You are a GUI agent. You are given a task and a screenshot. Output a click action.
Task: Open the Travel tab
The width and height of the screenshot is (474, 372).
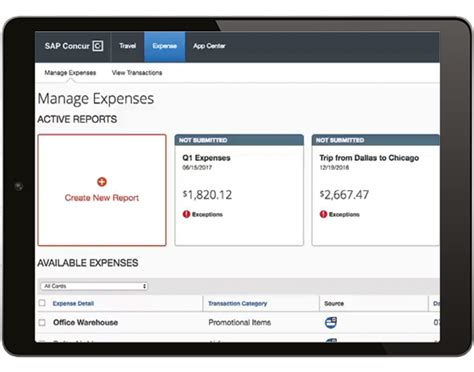tap(127, 46)
